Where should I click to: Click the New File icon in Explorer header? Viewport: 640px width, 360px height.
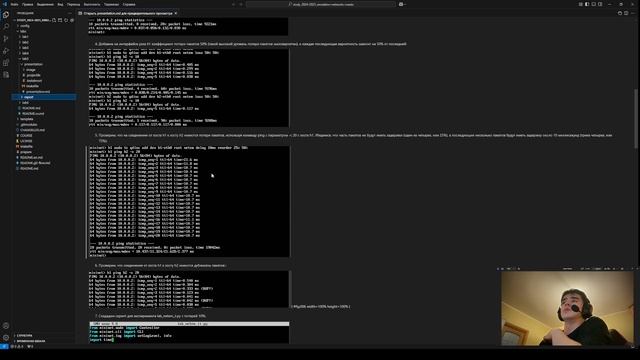[54, 20]
